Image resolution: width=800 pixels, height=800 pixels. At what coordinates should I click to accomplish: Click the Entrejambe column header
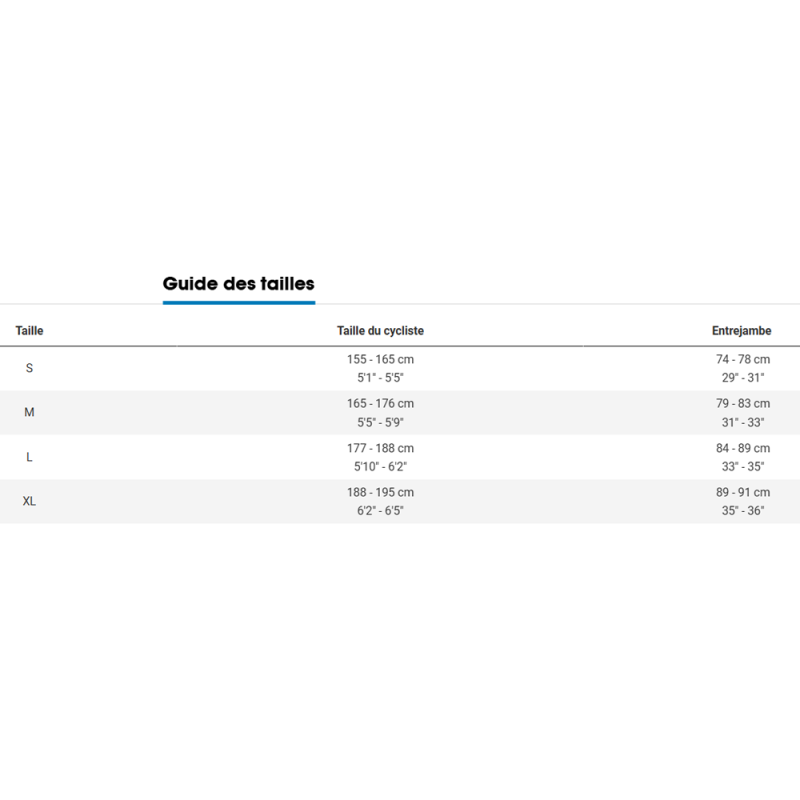(741, 331)
